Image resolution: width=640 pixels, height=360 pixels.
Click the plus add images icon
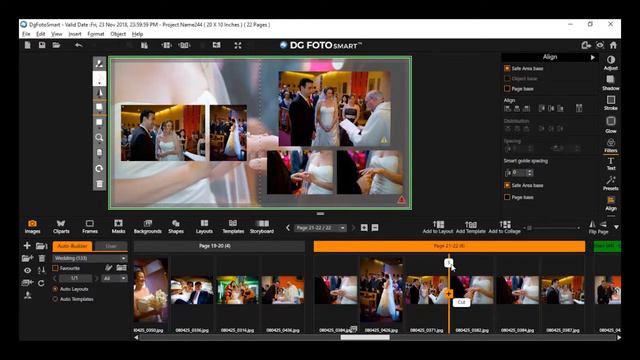point(27,245)
